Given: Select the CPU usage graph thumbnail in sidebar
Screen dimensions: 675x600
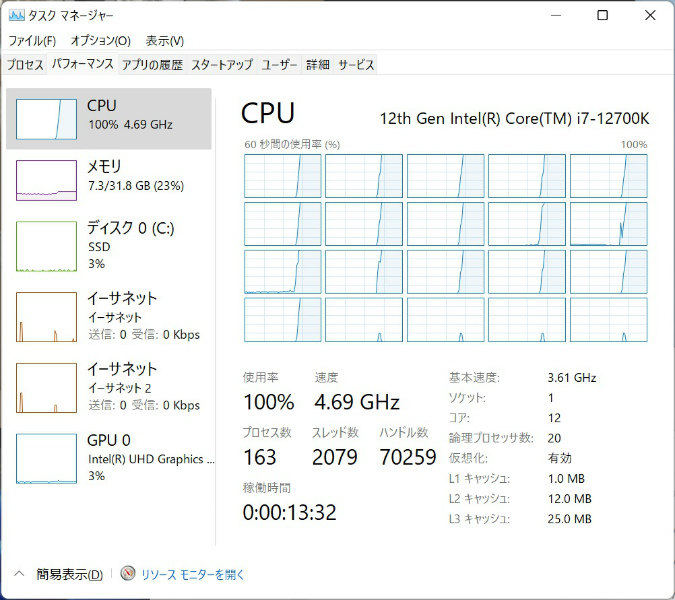Looking at the screenshot, I should tap(46, 118).
